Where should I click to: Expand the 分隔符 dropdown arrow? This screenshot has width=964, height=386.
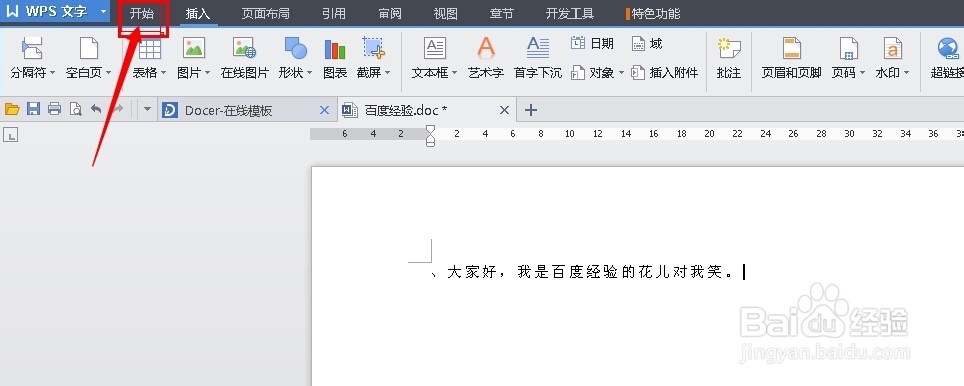tap(52, 73)
